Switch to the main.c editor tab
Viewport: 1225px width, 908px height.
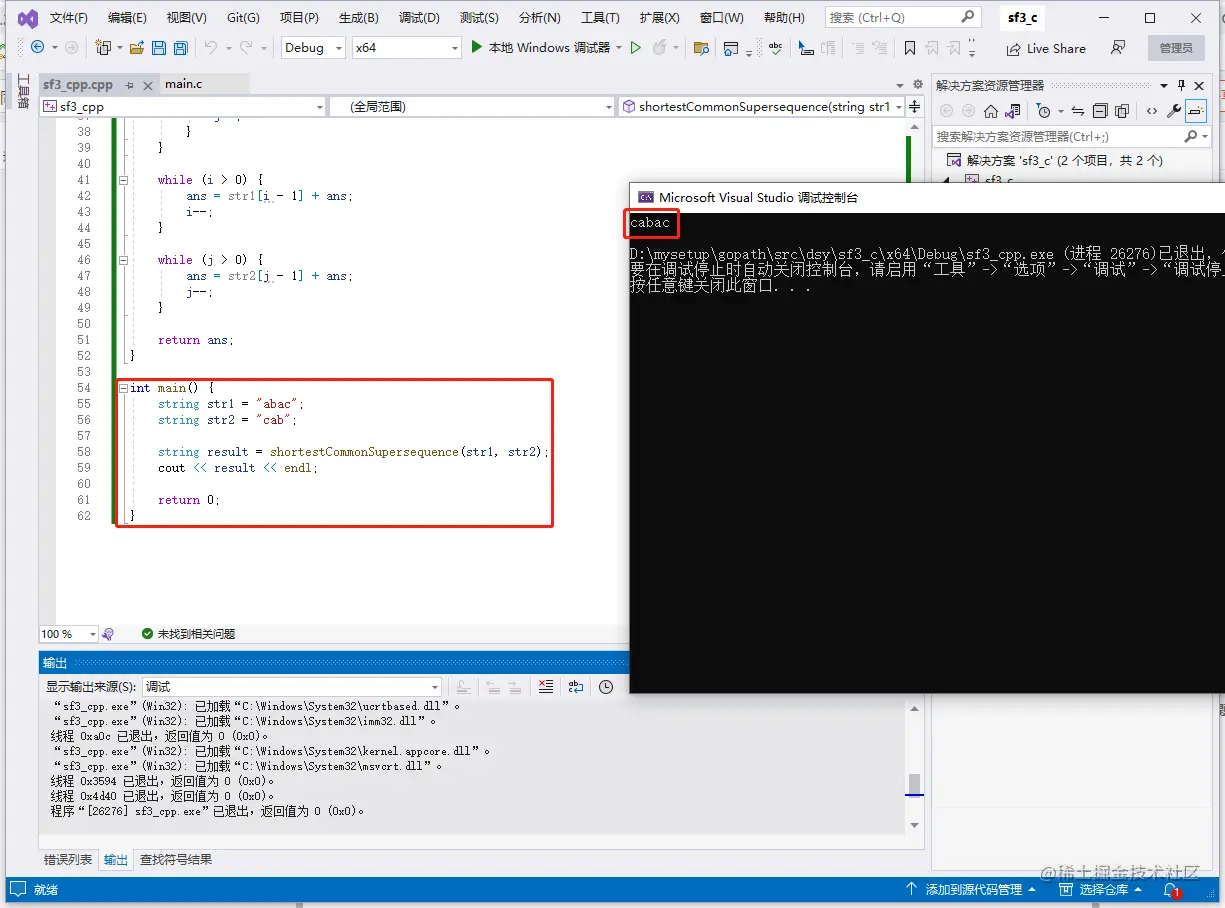[184, 84]
